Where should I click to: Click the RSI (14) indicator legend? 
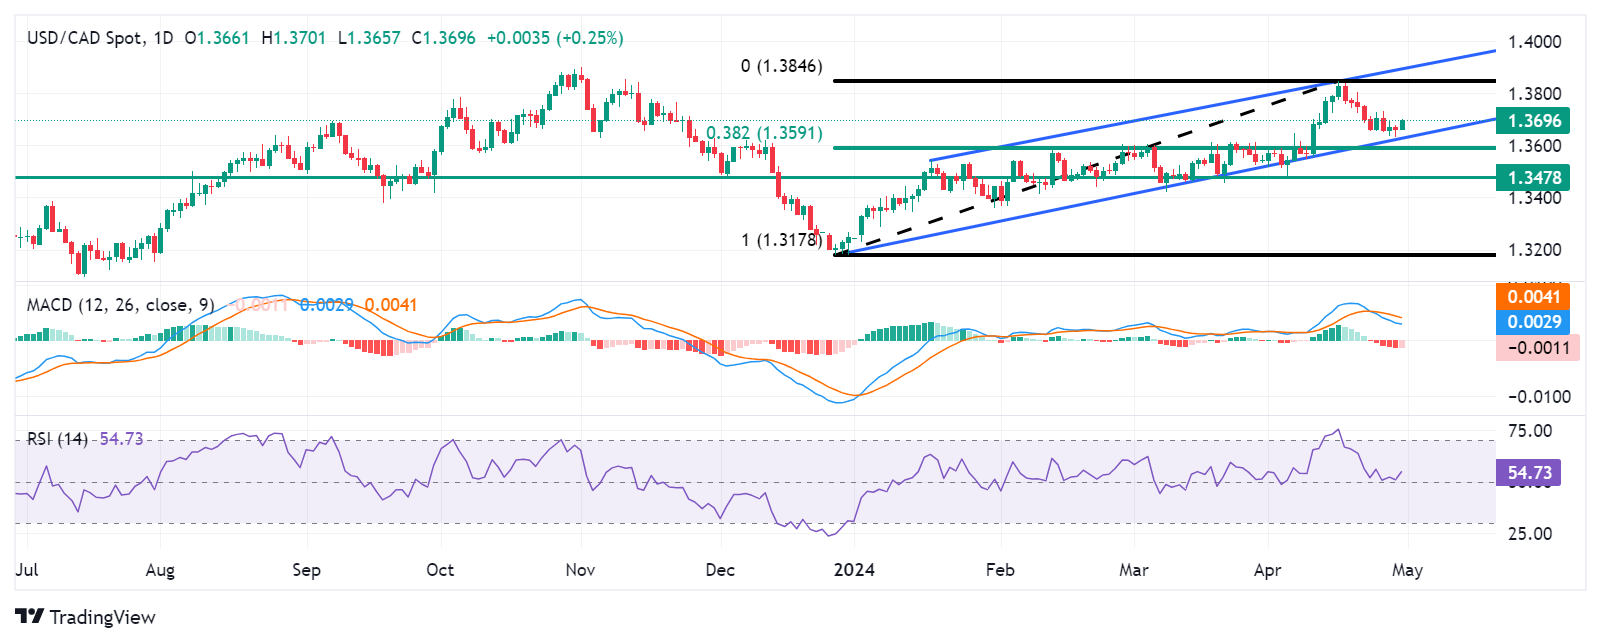57,439
